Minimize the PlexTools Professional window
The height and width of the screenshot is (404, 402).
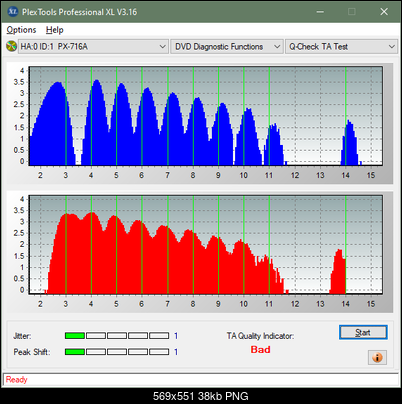(x=320, y=12)
